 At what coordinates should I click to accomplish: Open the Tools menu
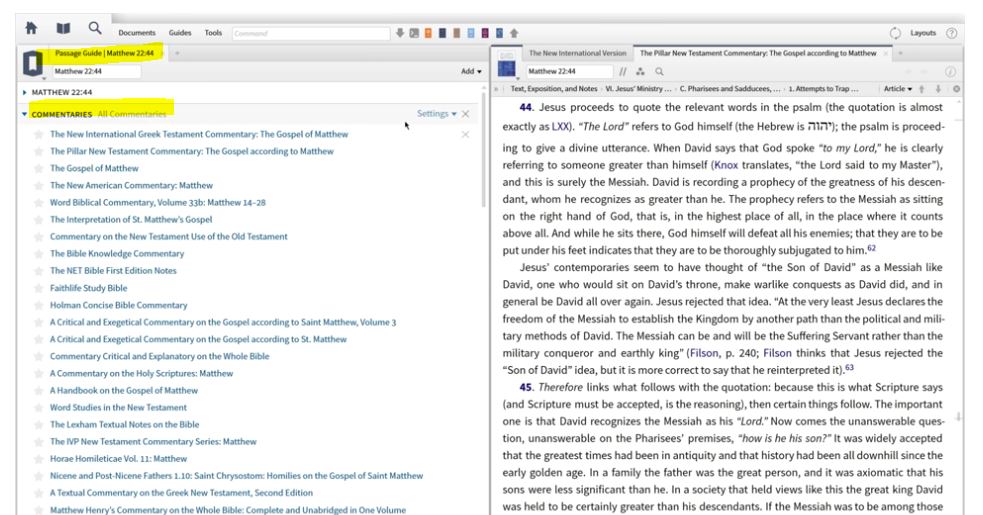point(213,33)
